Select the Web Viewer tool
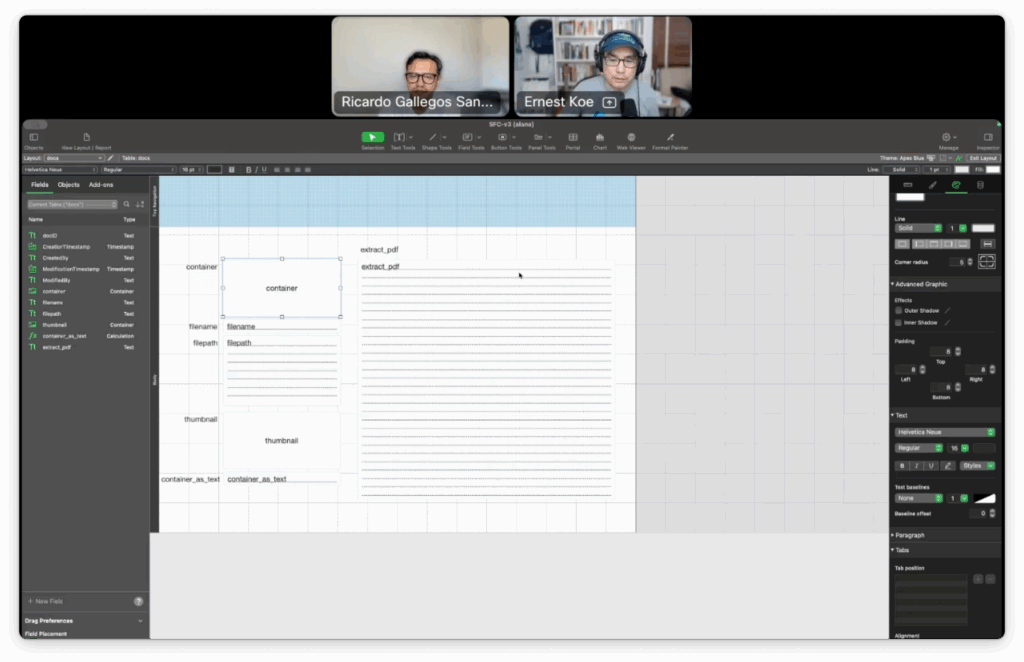 [631, 137]
